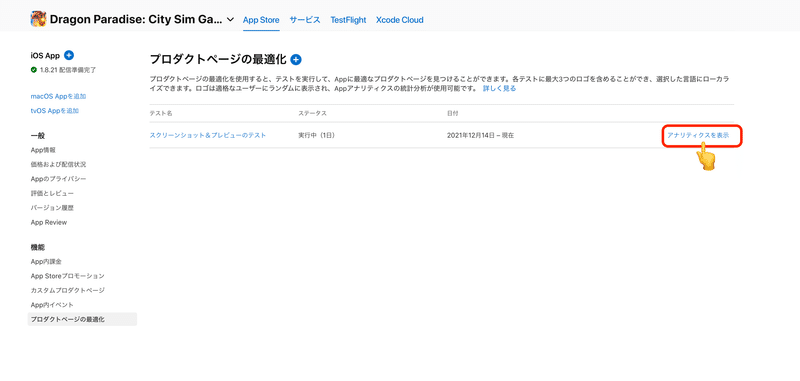
Task: Open 評価とレビュー sidebar item
Action: [52, 193]
